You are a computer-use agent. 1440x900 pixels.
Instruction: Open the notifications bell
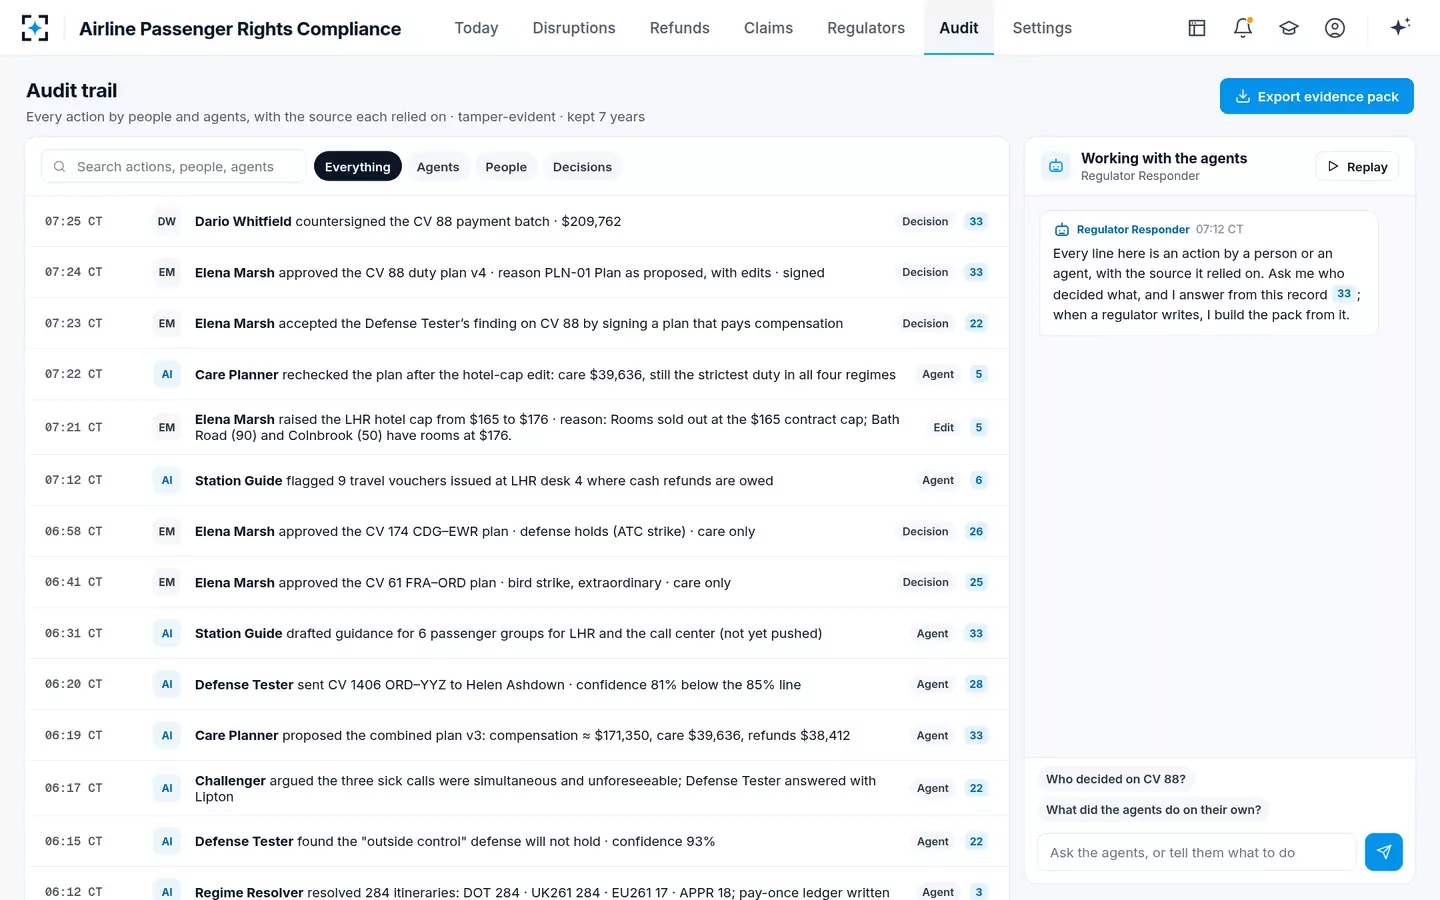[x=1243, y=28]
